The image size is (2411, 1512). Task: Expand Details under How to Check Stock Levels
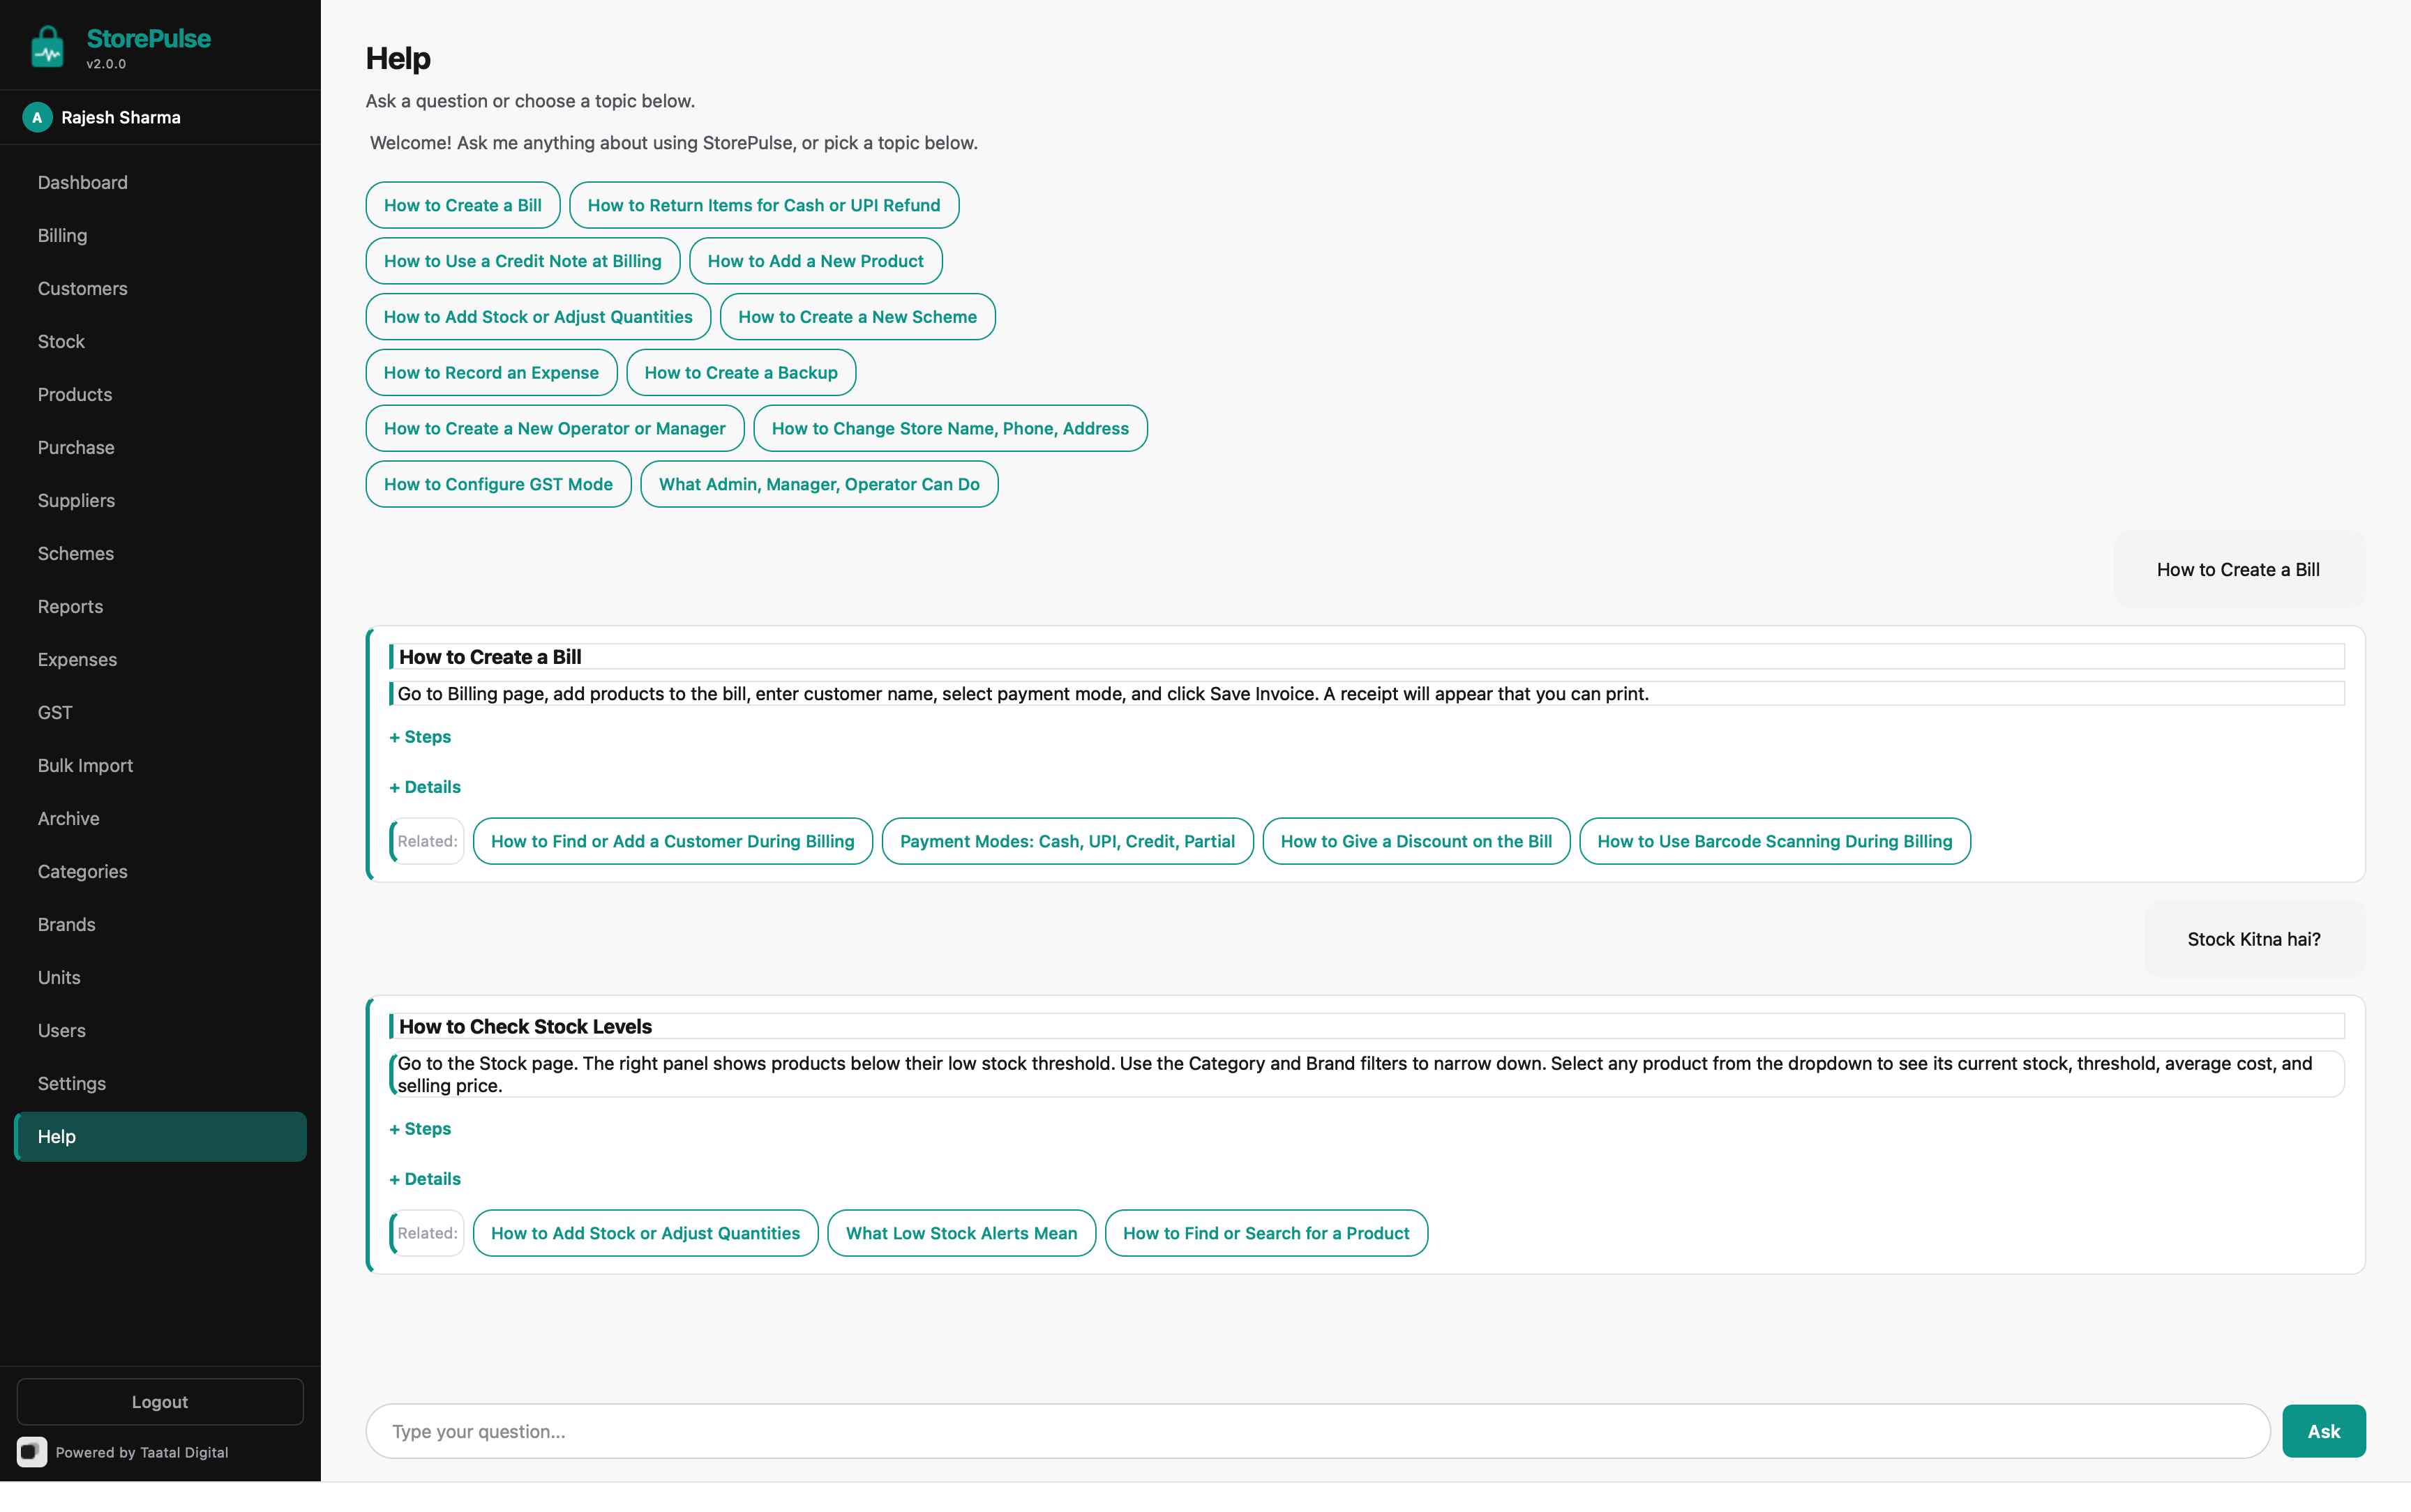(425, 1179)
